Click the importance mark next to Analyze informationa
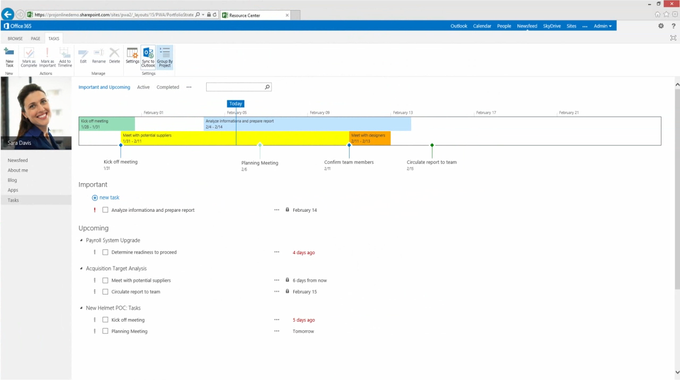Image resolution: width=680 pixels, height=380 pixels. (95, 210)
